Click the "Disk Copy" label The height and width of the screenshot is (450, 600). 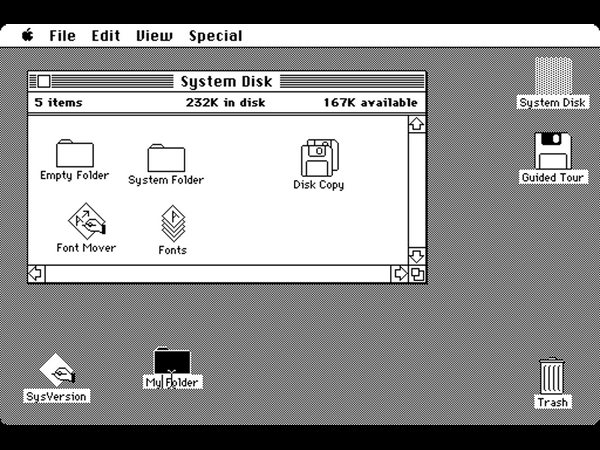click(x=319, y=185)
